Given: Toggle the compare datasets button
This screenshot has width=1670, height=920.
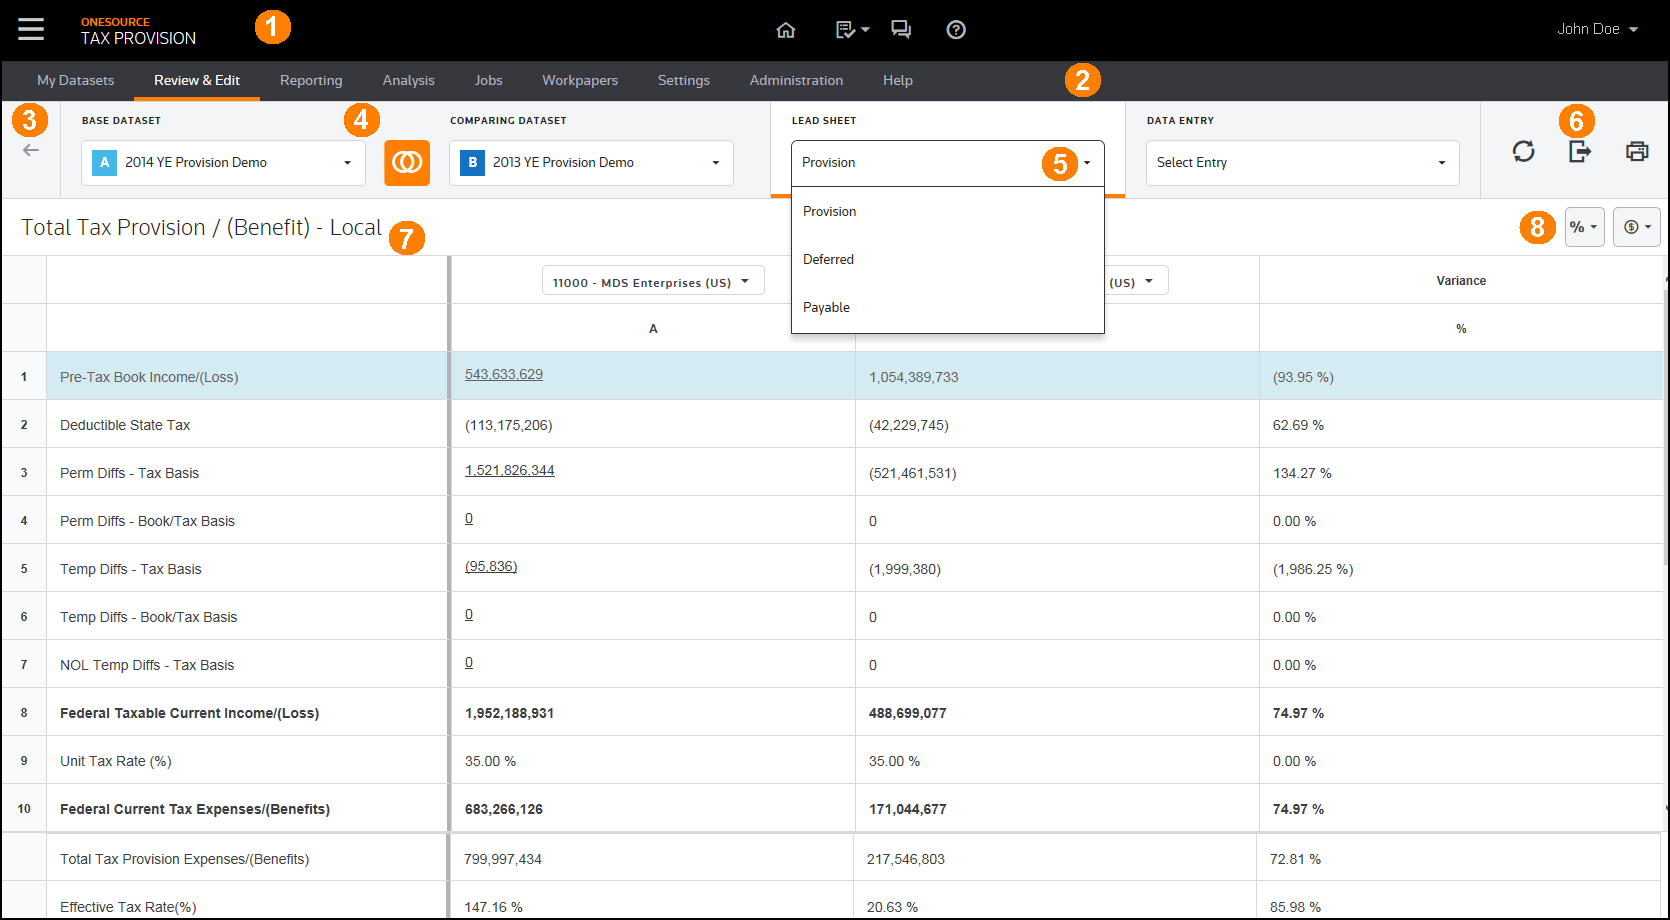Looking at the screenshot, I should click(x=407, y=162).
